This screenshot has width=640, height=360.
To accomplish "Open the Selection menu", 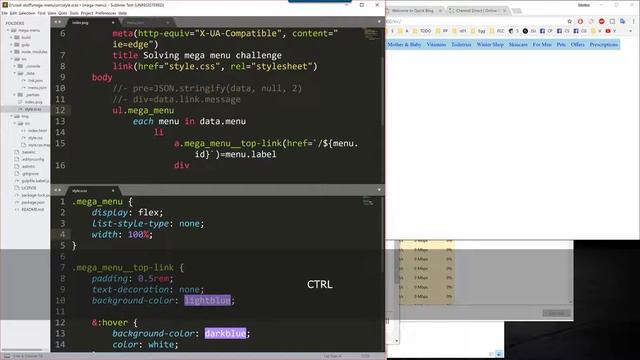I will tap(27, 13).
